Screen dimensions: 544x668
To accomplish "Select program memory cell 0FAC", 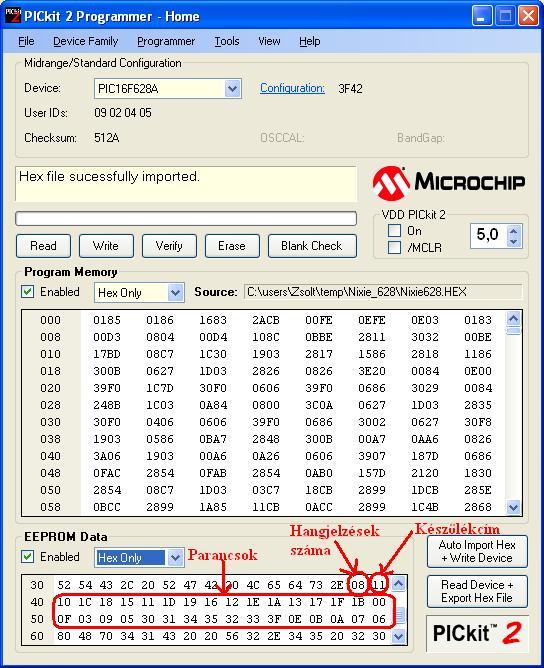I will 107,473.
